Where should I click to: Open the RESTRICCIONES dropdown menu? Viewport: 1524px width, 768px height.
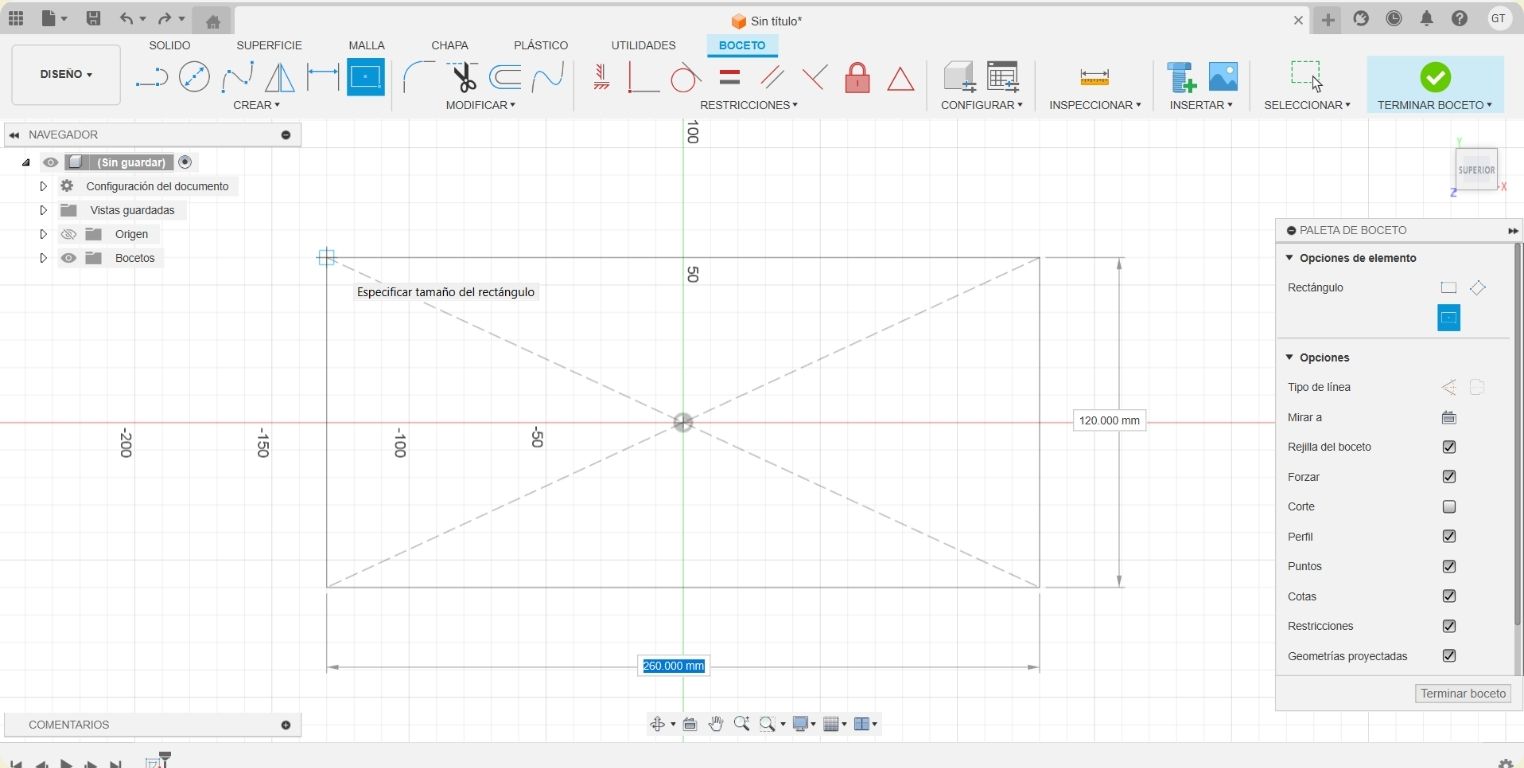pos(749,105)
